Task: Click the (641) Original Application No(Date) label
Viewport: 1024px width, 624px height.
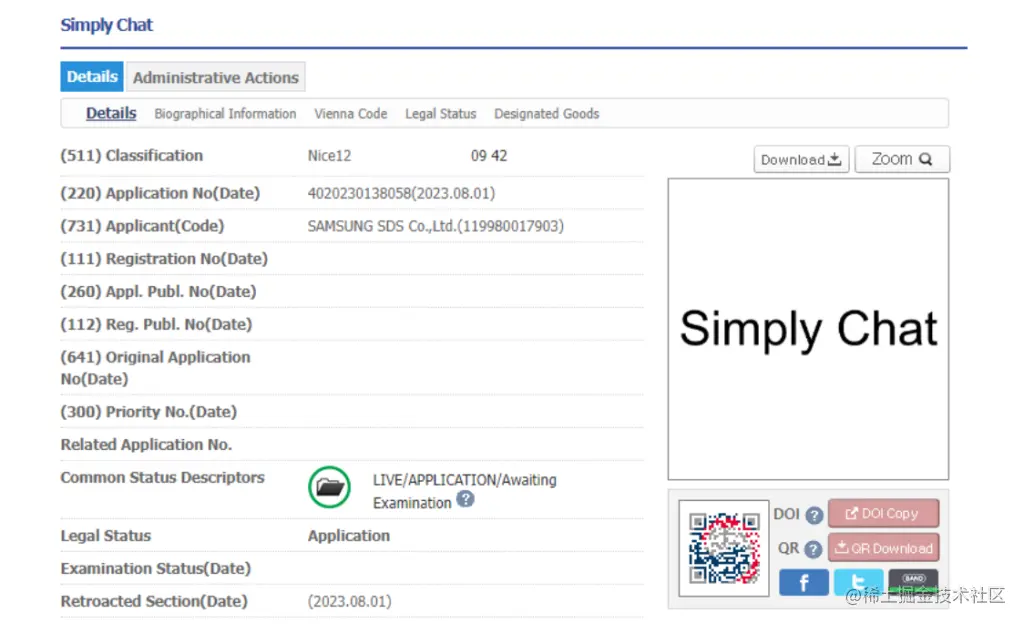Action: [155, 368]
